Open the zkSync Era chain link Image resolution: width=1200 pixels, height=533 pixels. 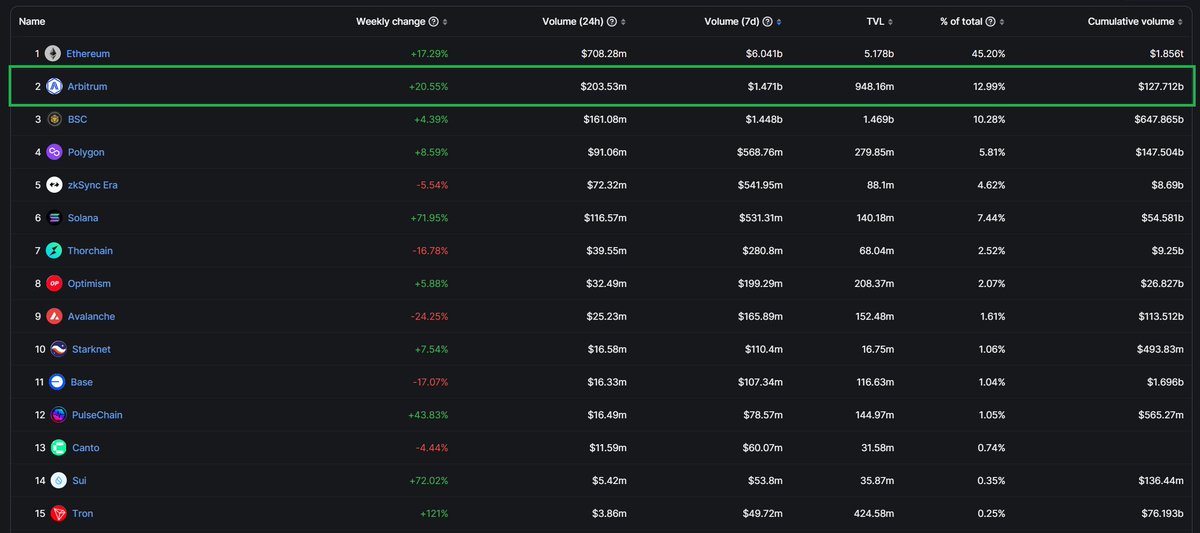(x=93, y=185)
